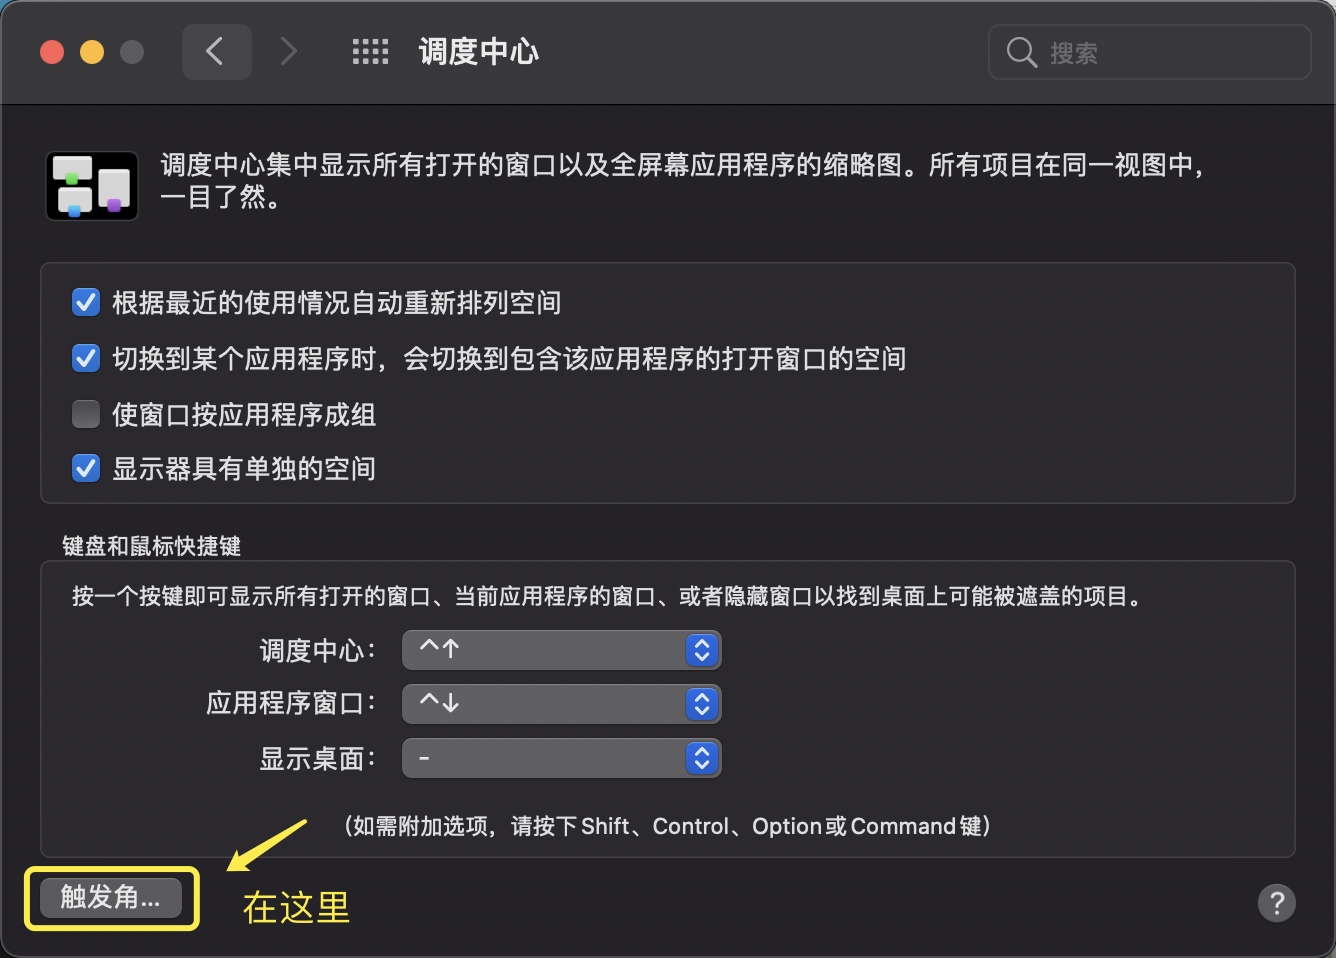Open the 调度中心 shortcut dropdown
This screenshot has height=958, width=1336.
tap(561, 650)
